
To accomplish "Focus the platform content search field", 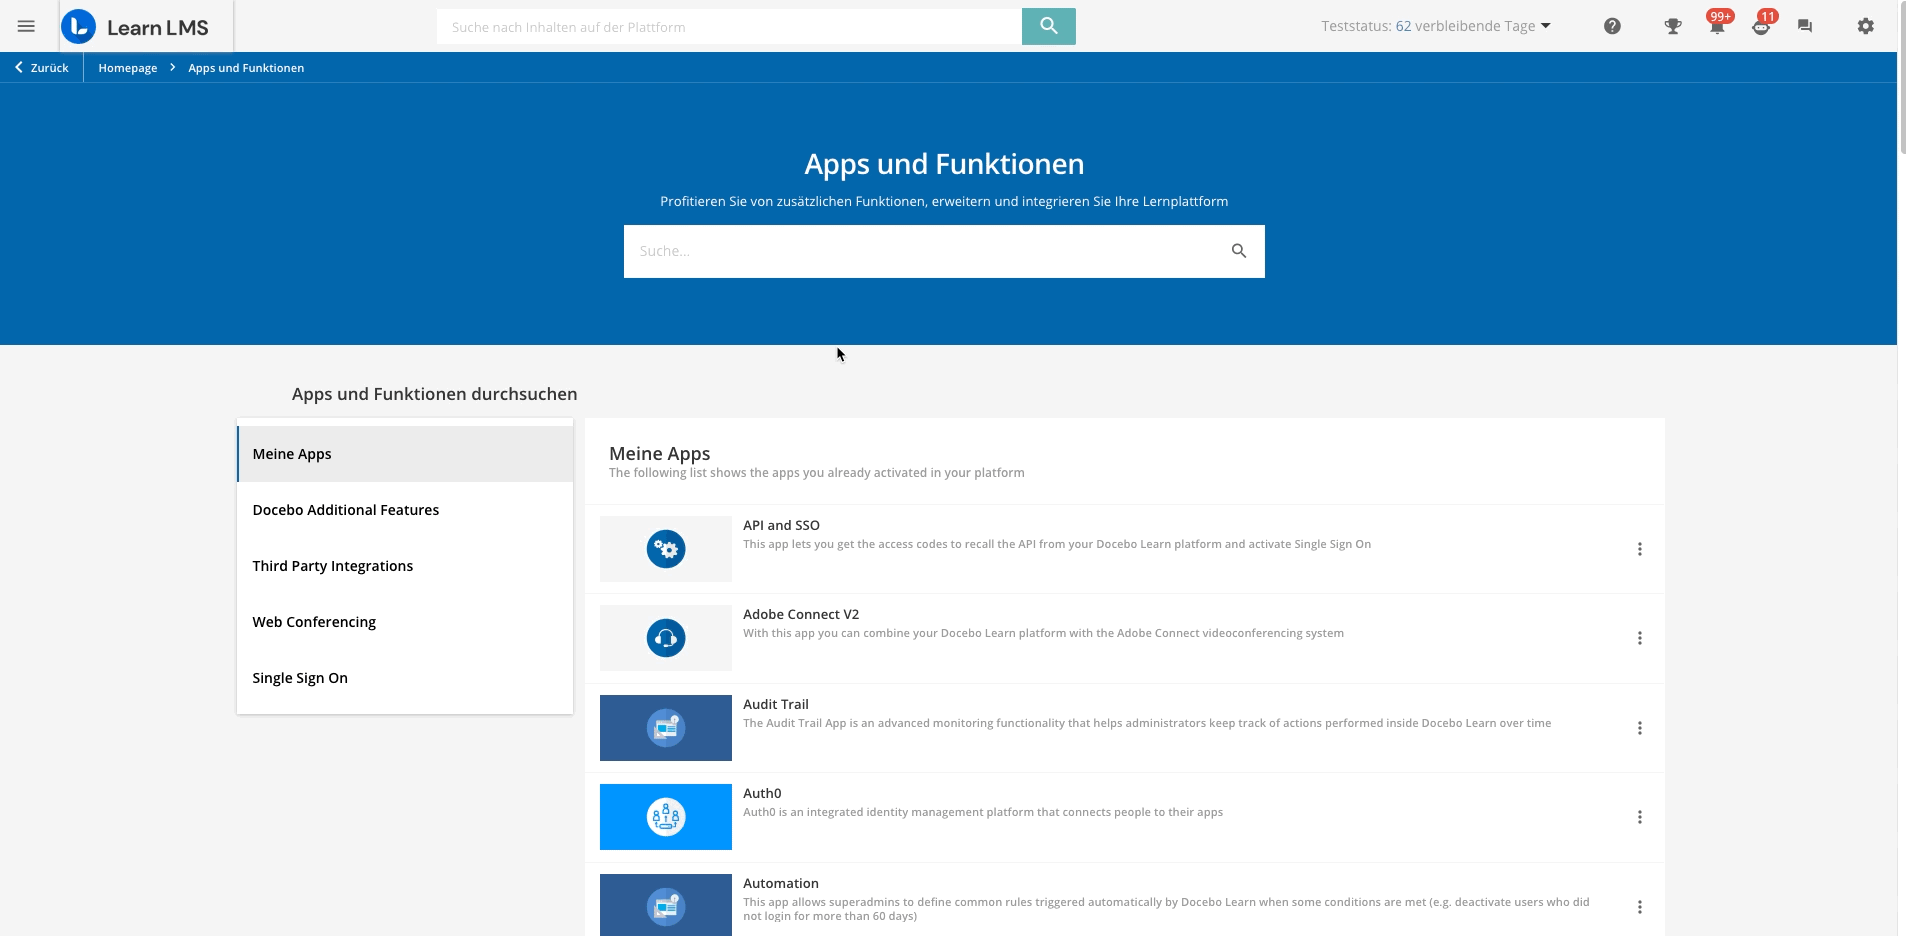I will [x=729, y=27].
